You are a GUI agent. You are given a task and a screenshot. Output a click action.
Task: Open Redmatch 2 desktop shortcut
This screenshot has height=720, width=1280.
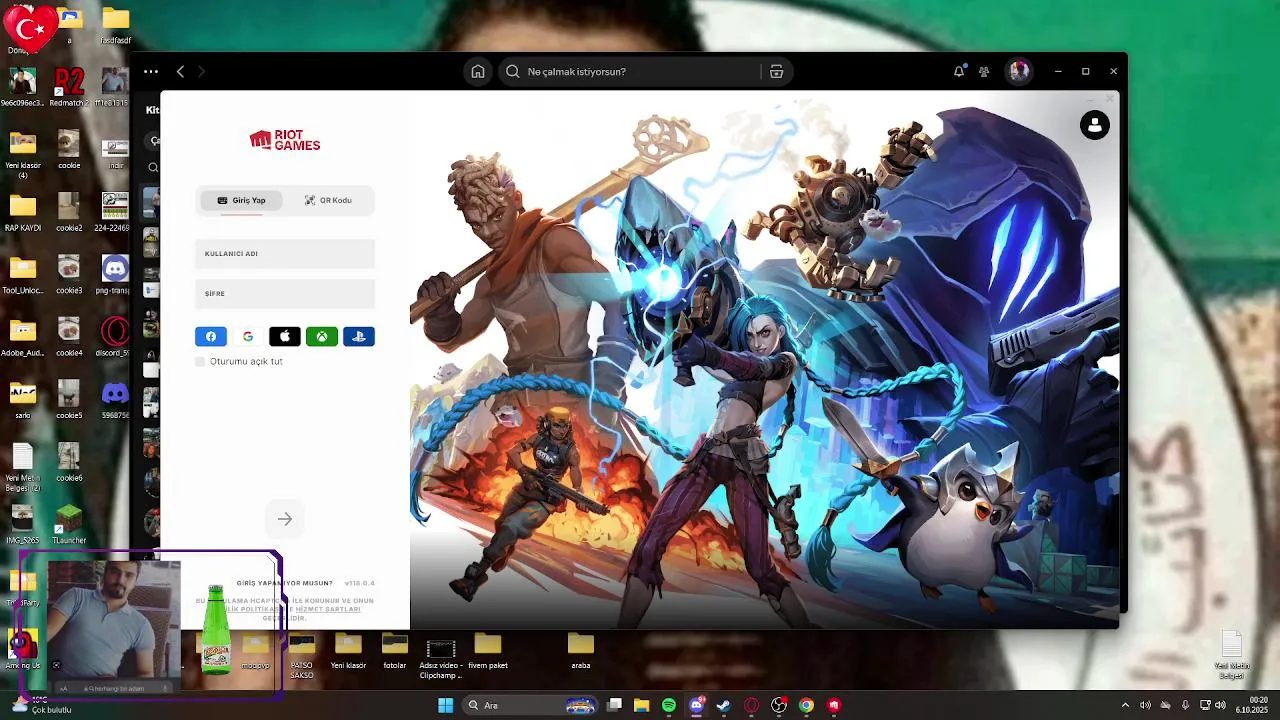pos(69,87)
